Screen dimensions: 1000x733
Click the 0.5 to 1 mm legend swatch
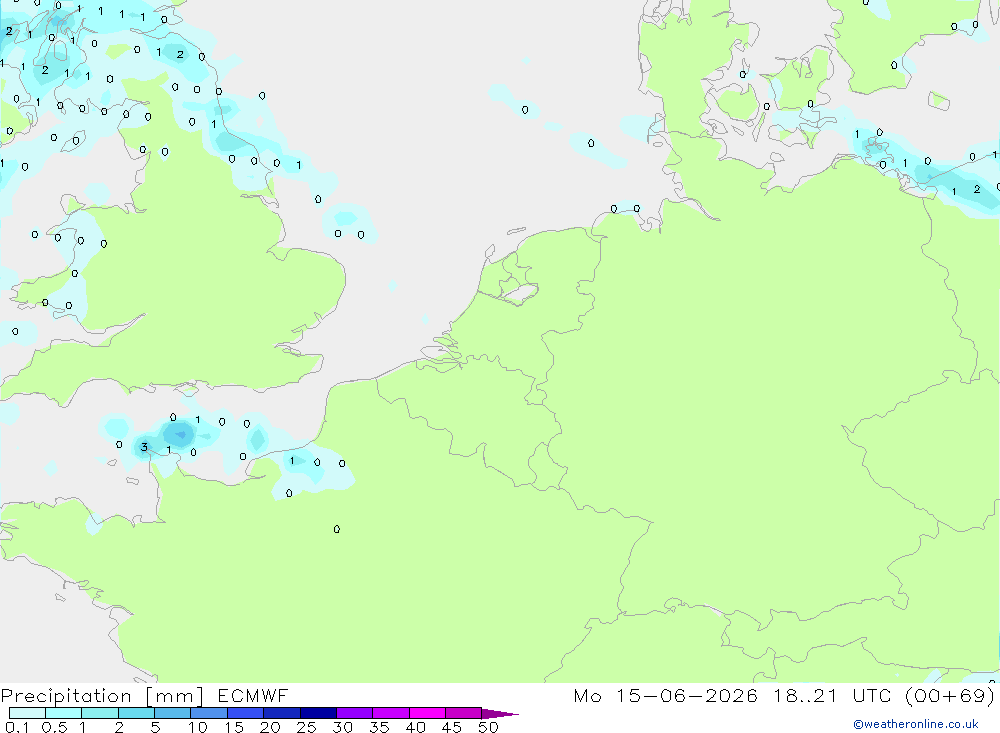point(63,713)
